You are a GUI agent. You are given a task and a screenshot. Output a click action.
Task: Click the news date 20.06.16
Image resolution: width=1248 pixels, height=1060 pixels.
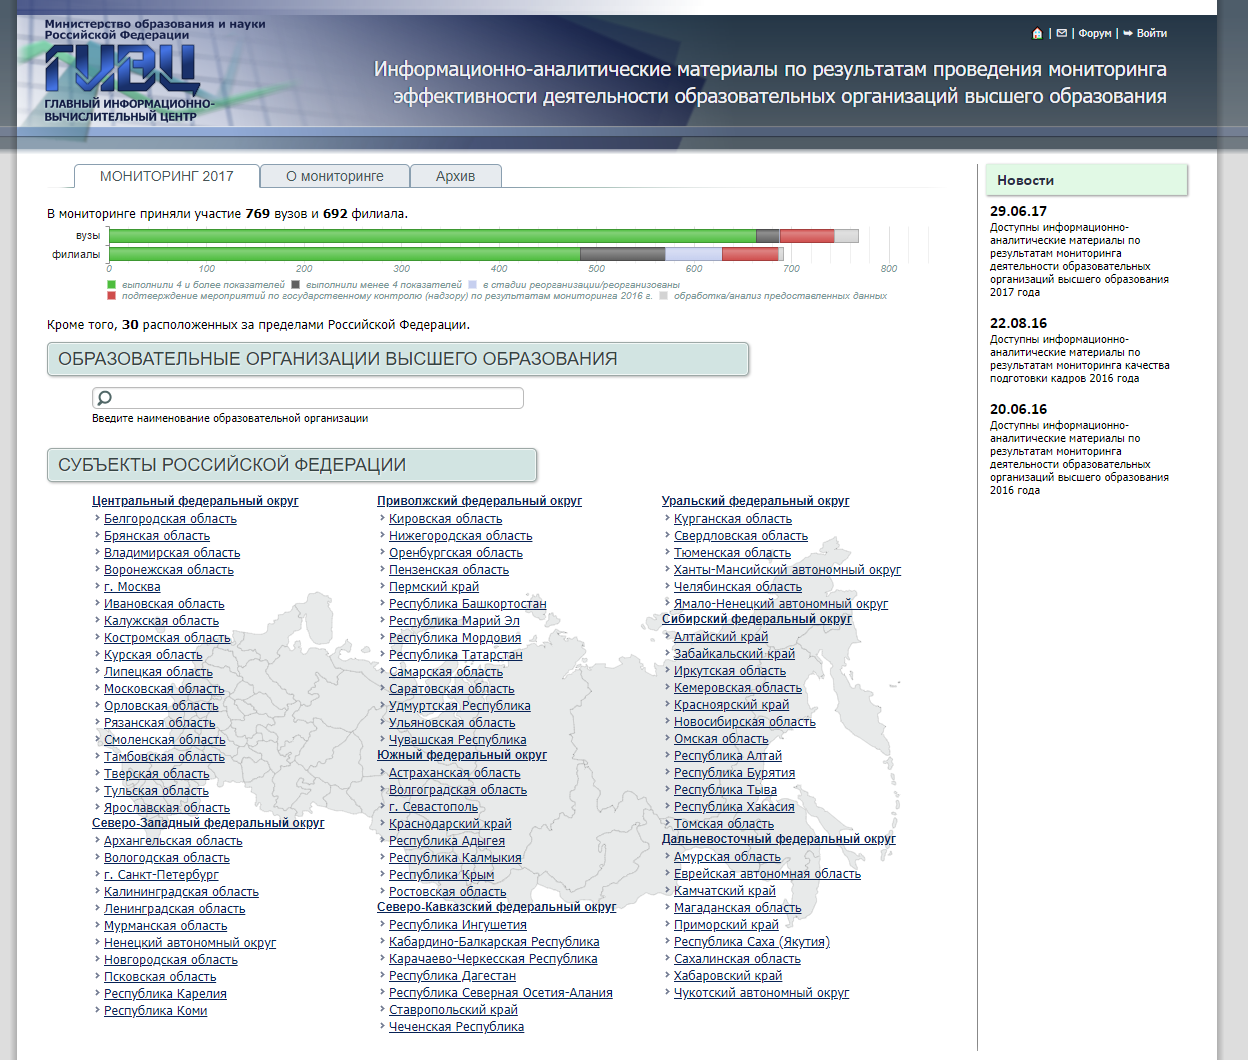pos(1018,409)
